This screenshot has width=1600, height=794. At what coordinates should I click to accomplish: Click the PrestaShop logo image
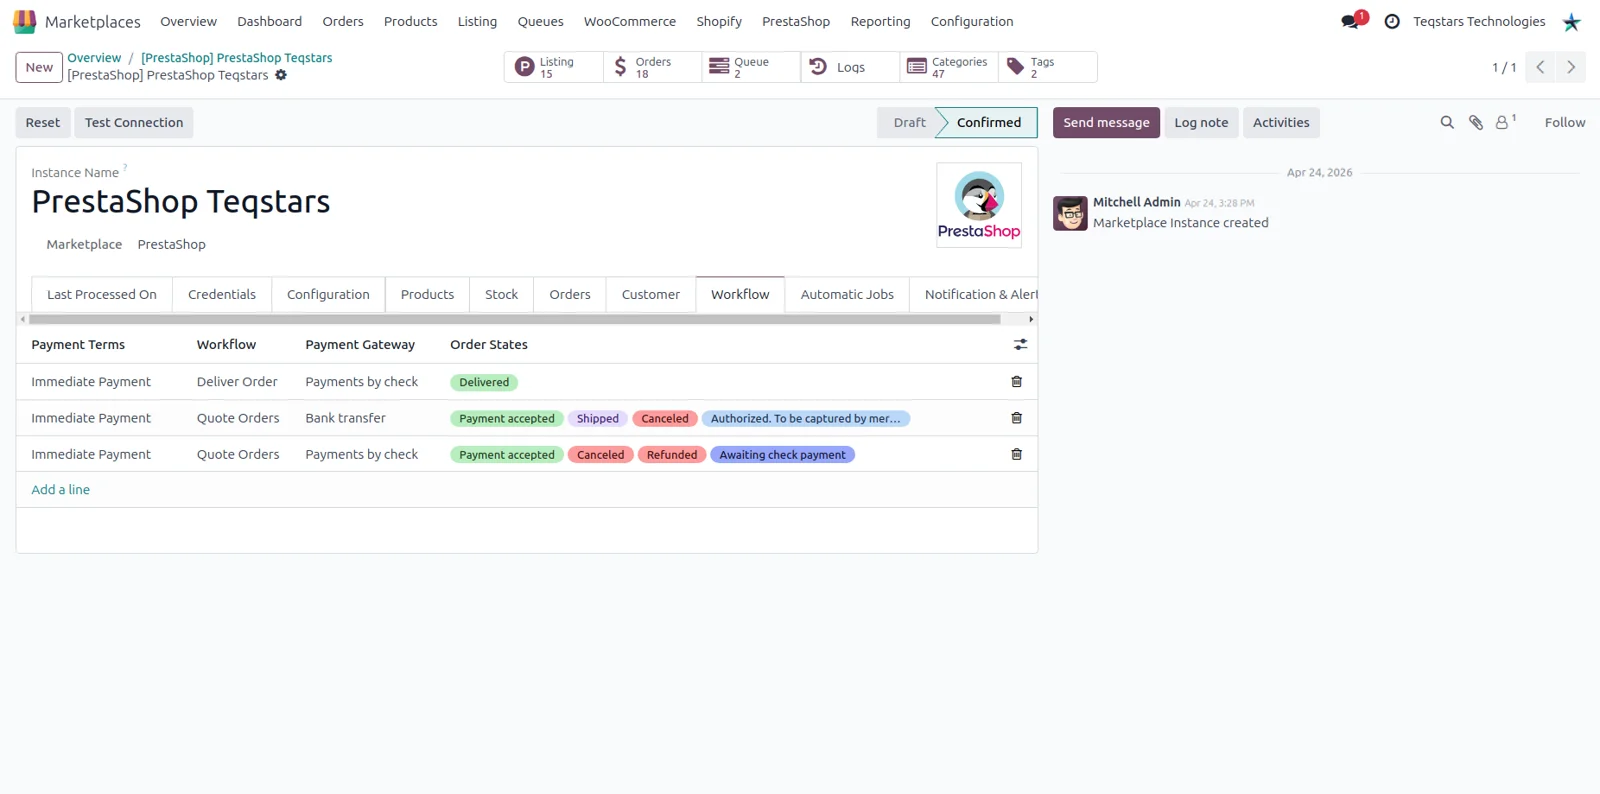point(979,205)
